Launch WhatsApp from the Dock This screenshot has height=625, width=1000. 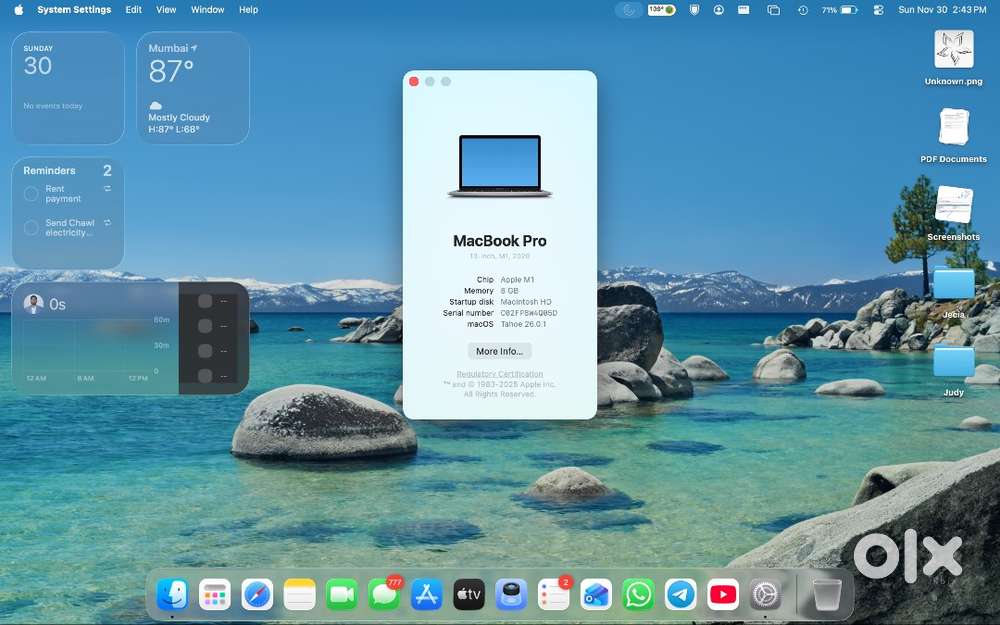(638, 594)
